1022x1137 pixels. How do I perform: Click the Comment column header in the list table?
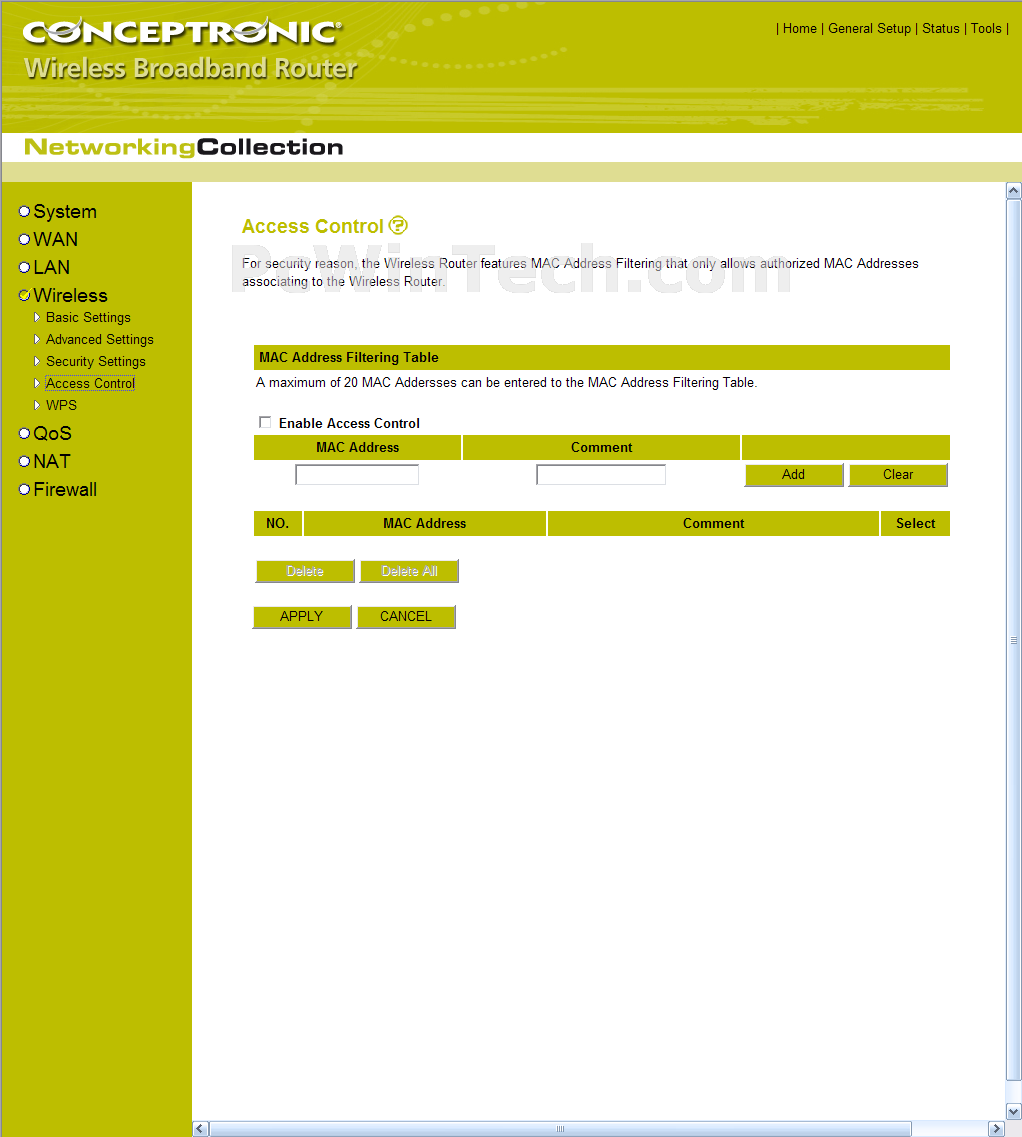pyautogui.click(x=714, y=524)
